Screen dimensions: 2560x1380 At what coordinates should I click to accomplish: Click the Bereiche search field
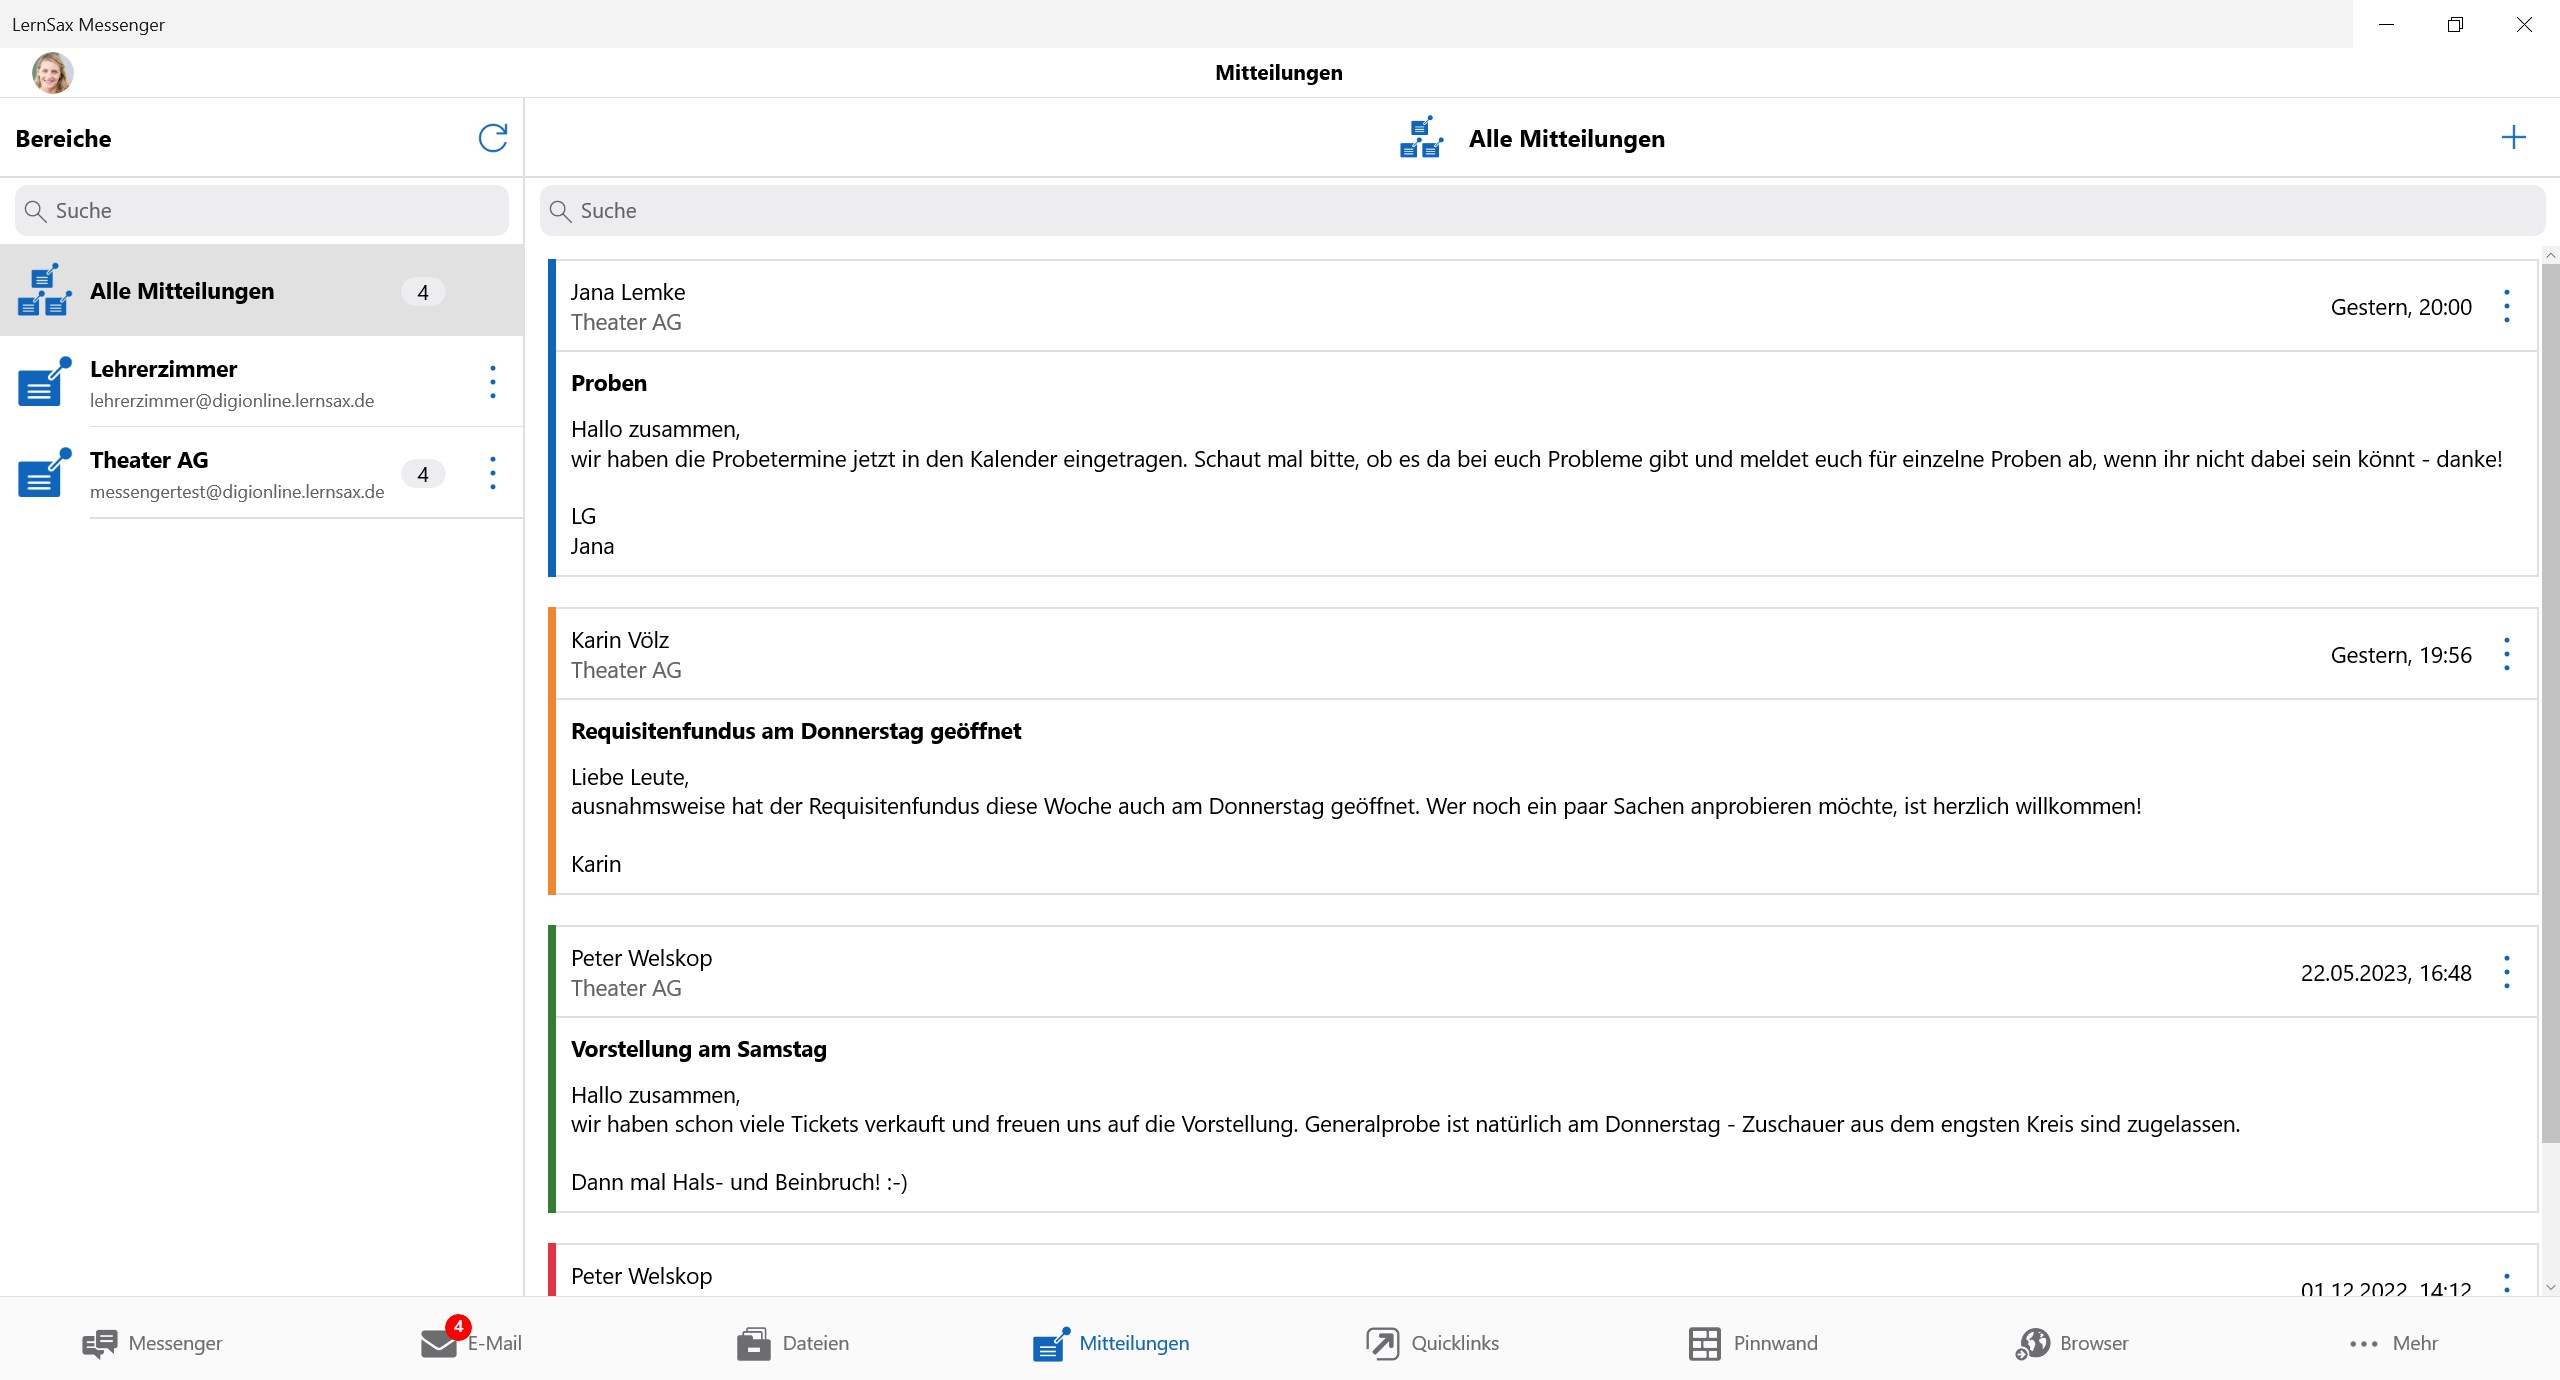(x=262, y=211)
